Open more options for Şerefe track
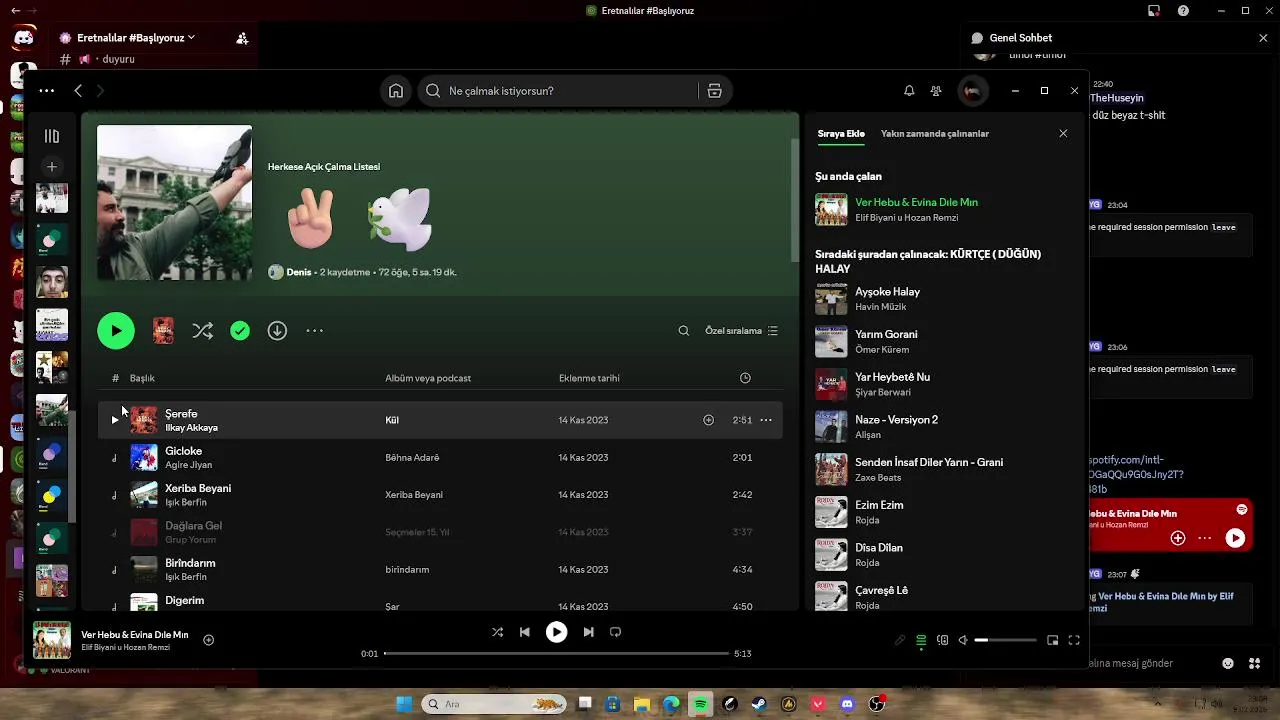Image resolution: width=1280 pixels, height=720 pixels. coord(766,420)
